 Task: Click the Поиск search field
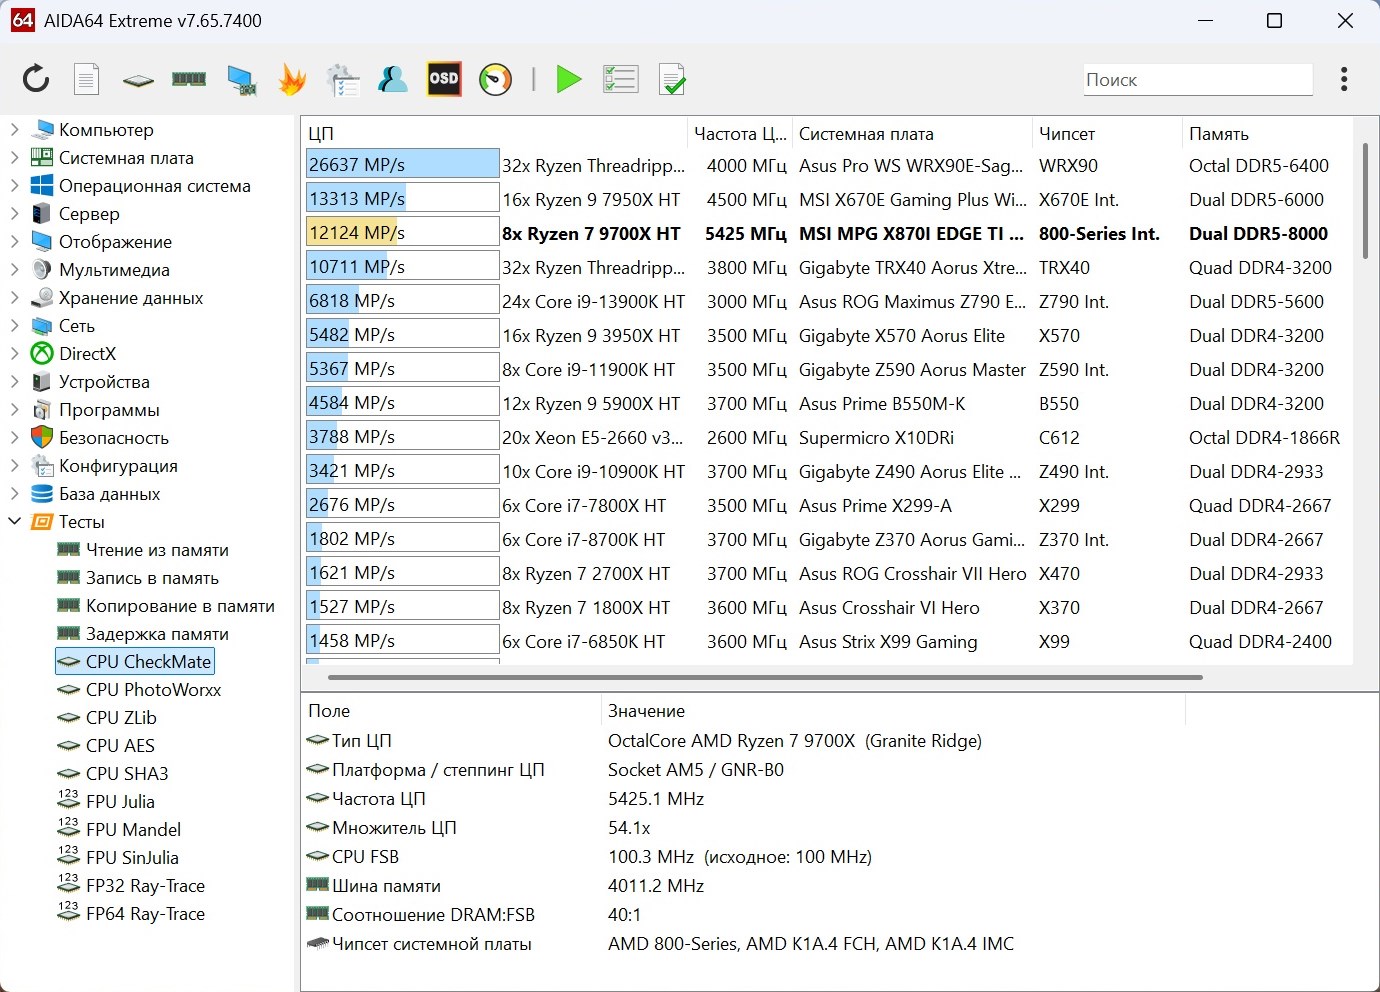1197,80
